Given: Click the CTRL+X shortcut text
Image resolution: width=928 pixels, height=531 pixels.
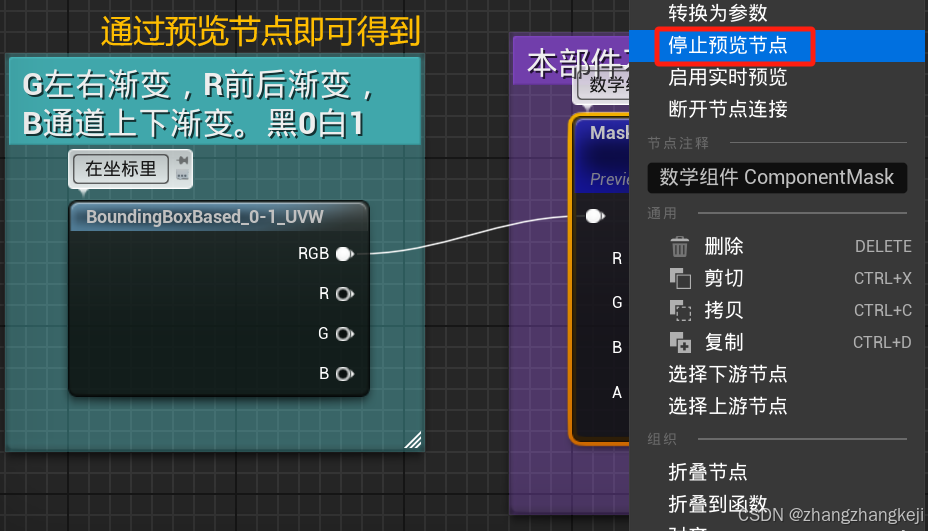Looking at the screenshot, I should (882, 278).
